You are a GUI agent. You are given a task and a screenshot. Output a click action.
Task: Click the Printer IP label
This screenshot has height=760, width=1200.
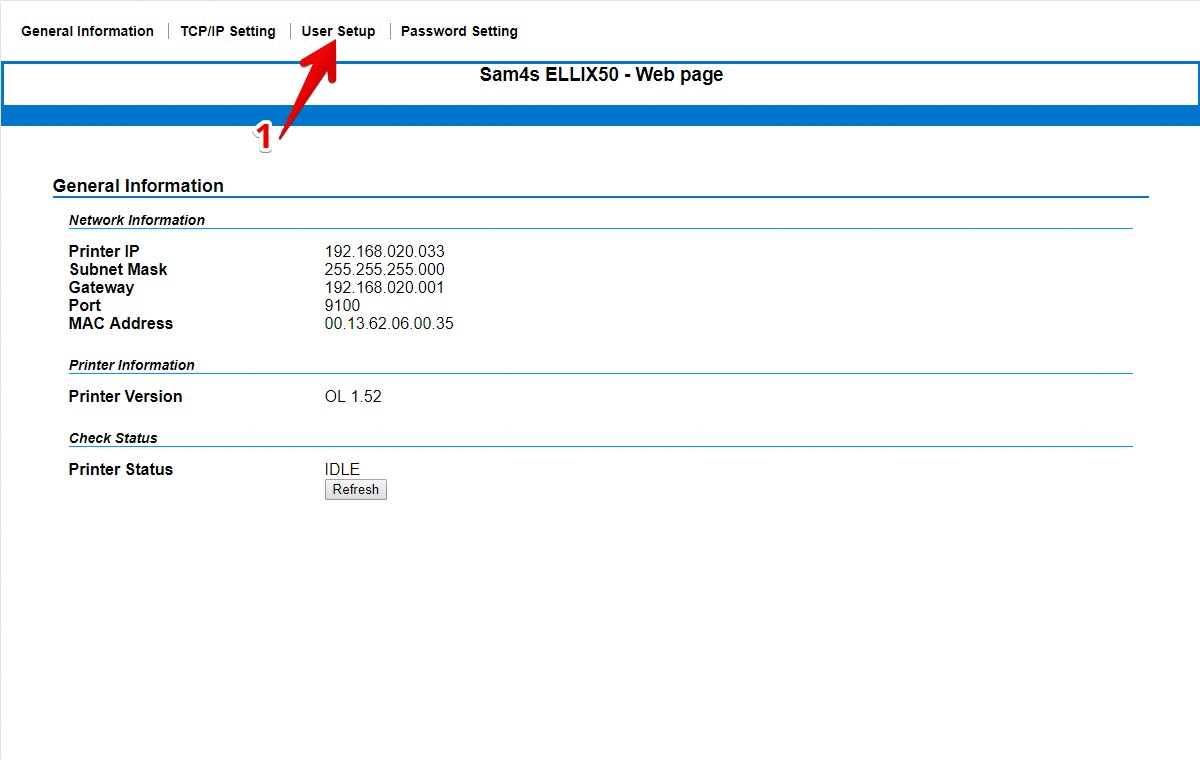(x=104, y=251)
